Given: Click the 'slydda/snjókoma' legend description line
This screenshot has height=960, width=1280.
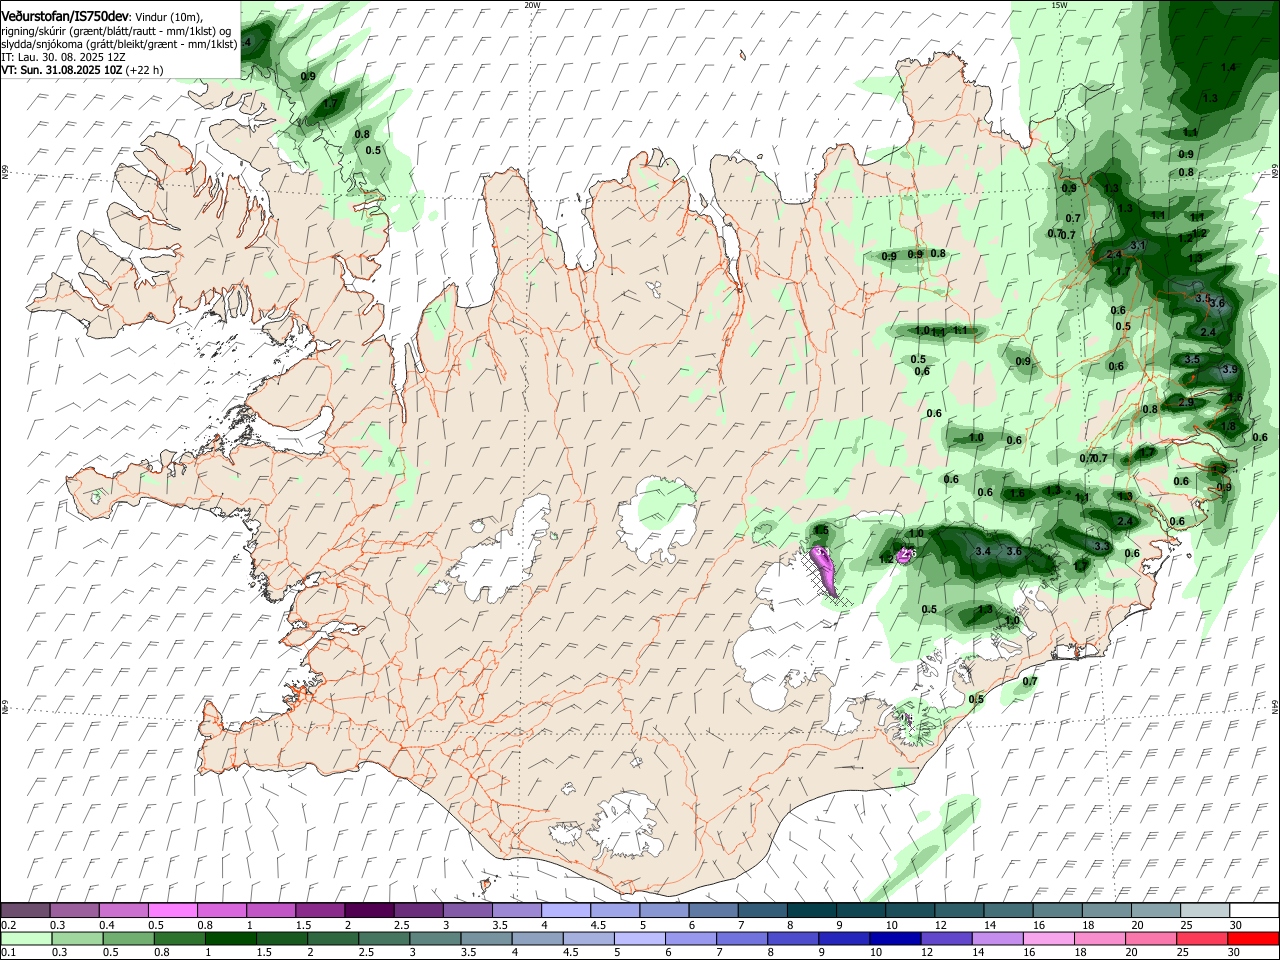Looking at the screenshot, I should pyautogui.click(x=120, y=44).
